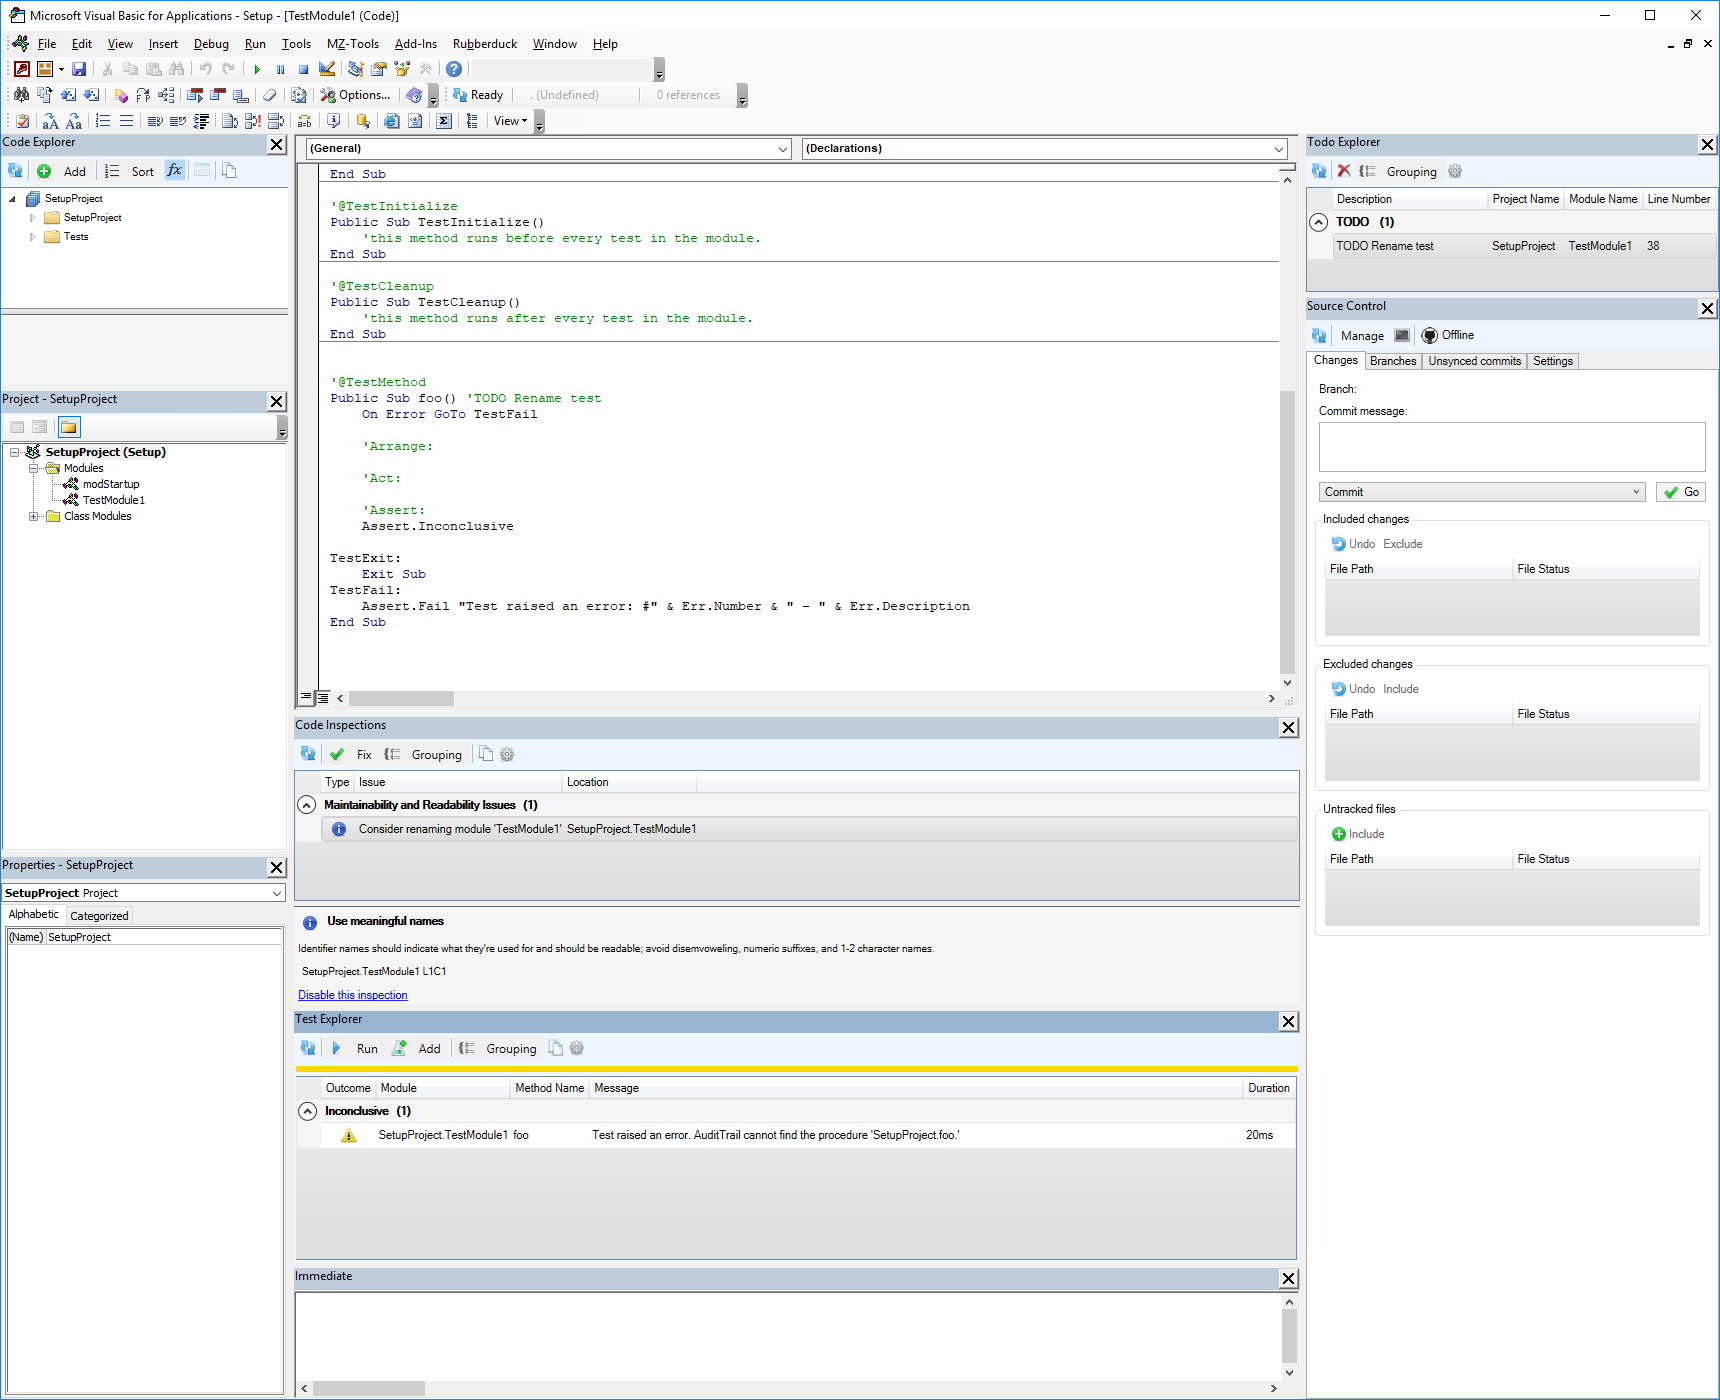This screenshot has height=1400, width=1720.
Task: Collapse Maintainability and Readability Issues group
Action: point(307,805)
